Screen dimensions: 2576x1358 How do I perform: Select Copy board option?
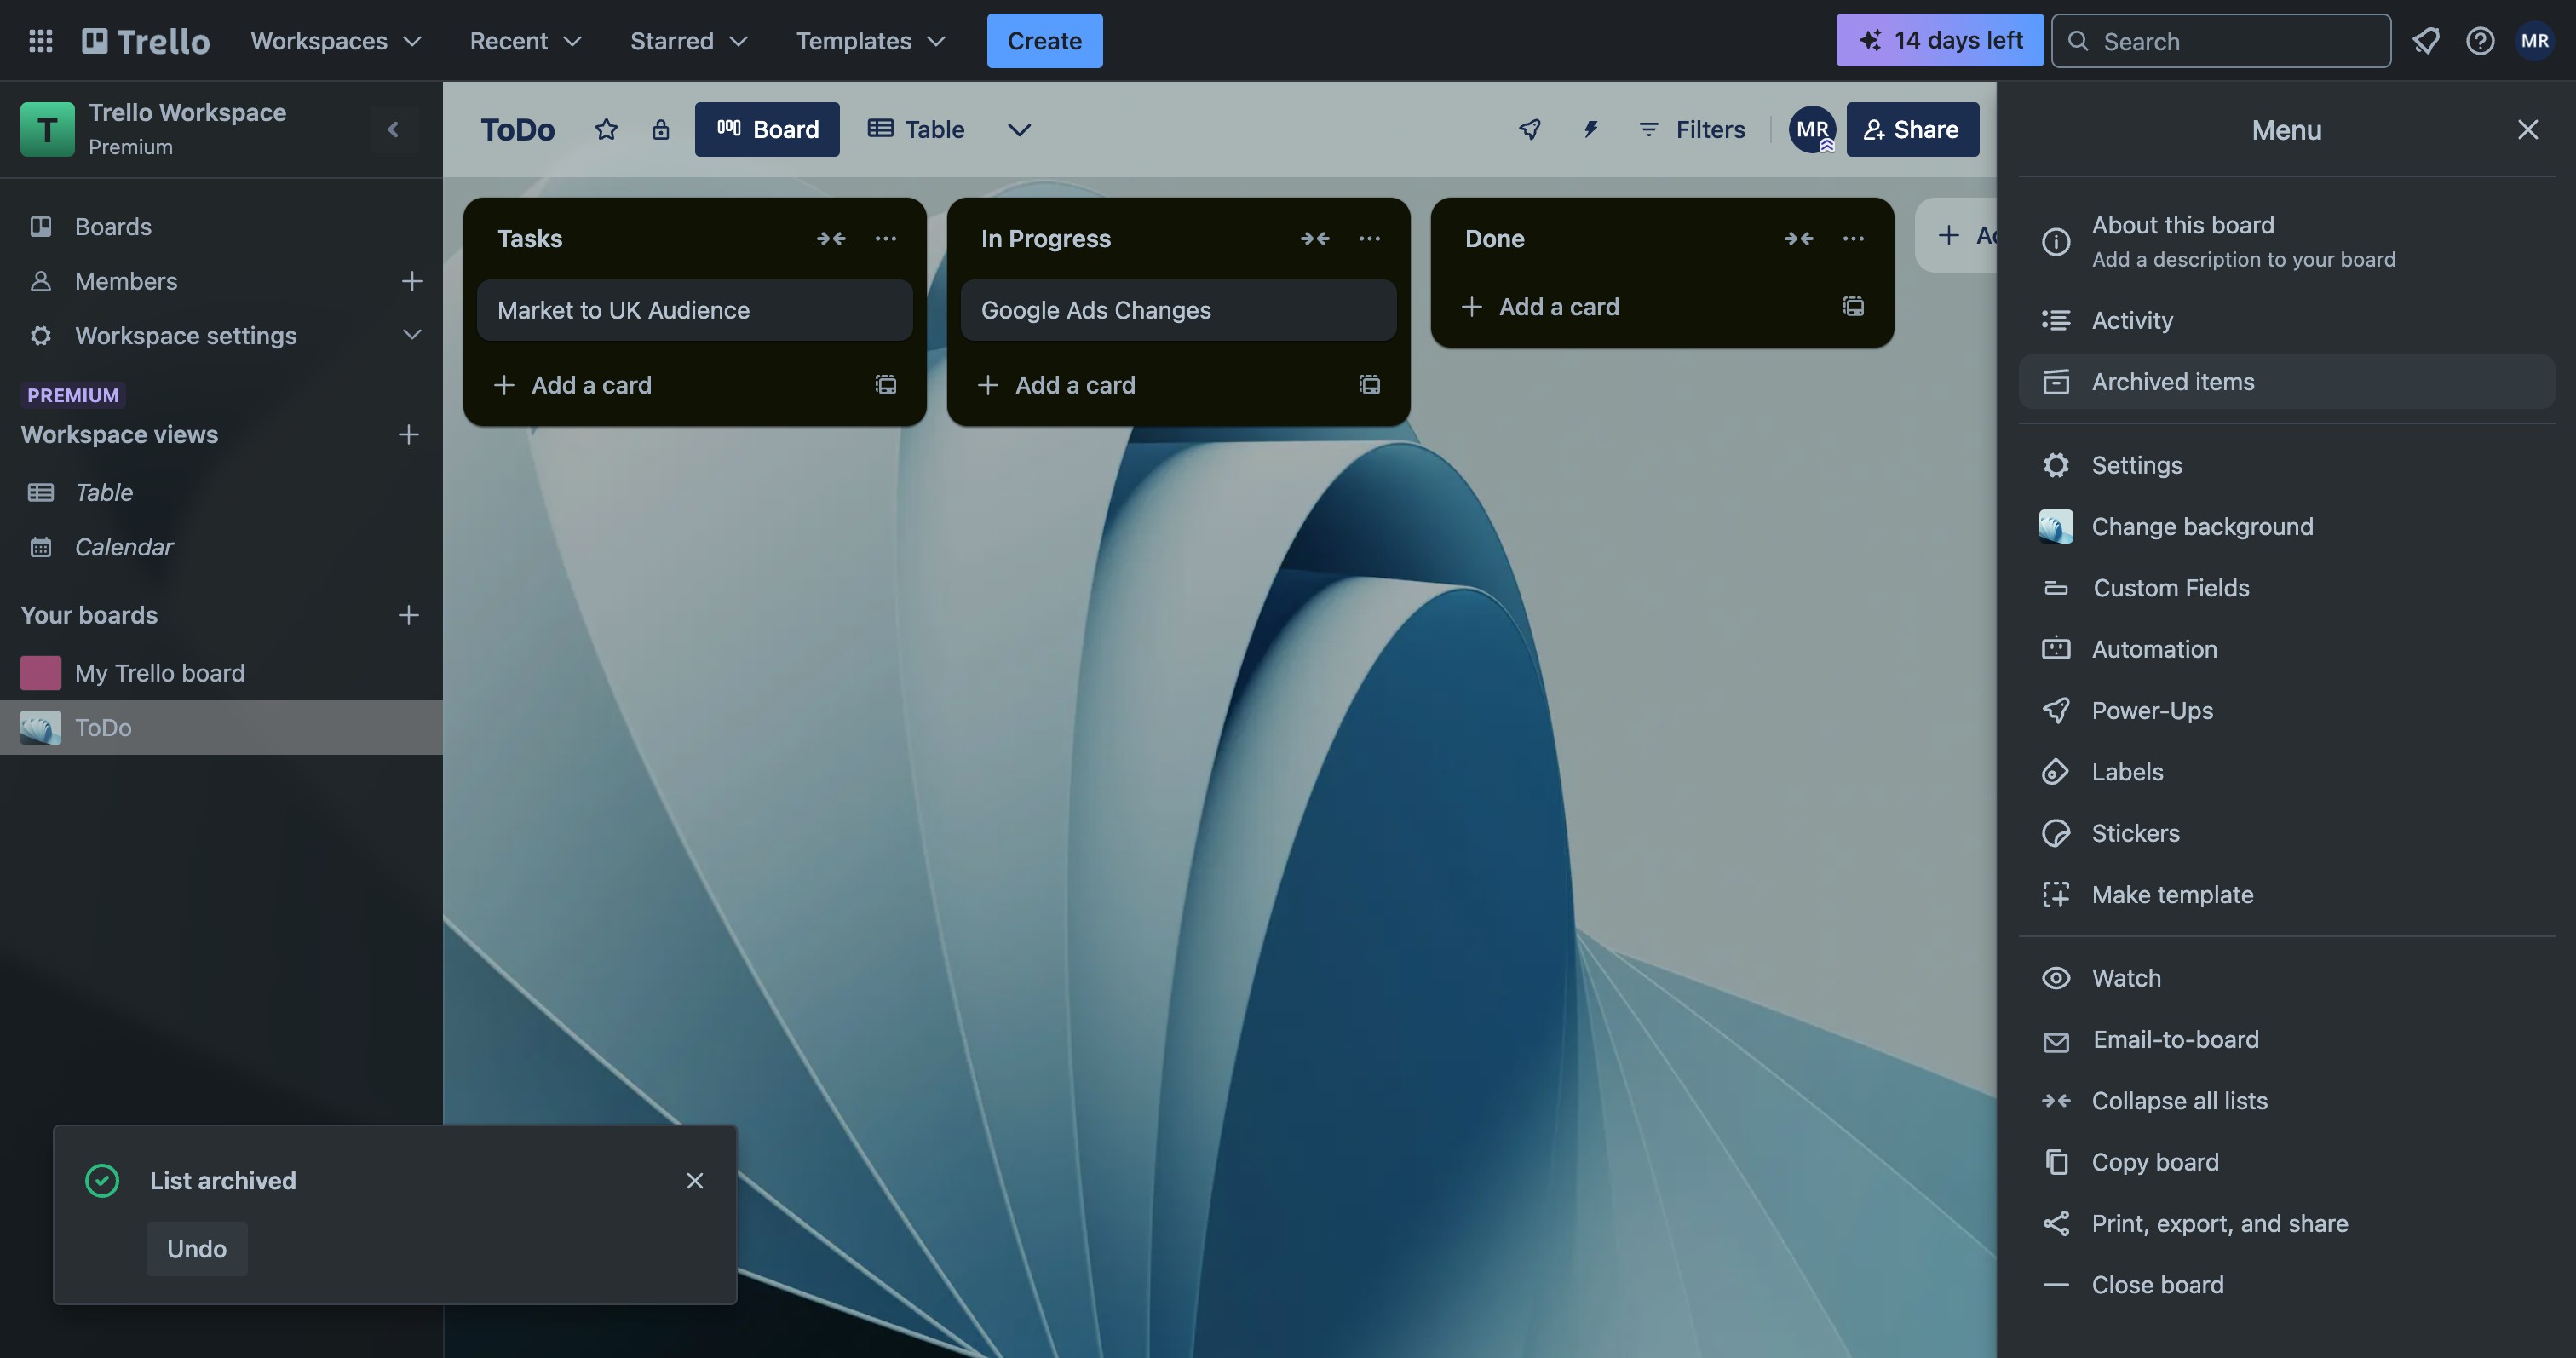pyautogui.click(x=2286, y=1163)
